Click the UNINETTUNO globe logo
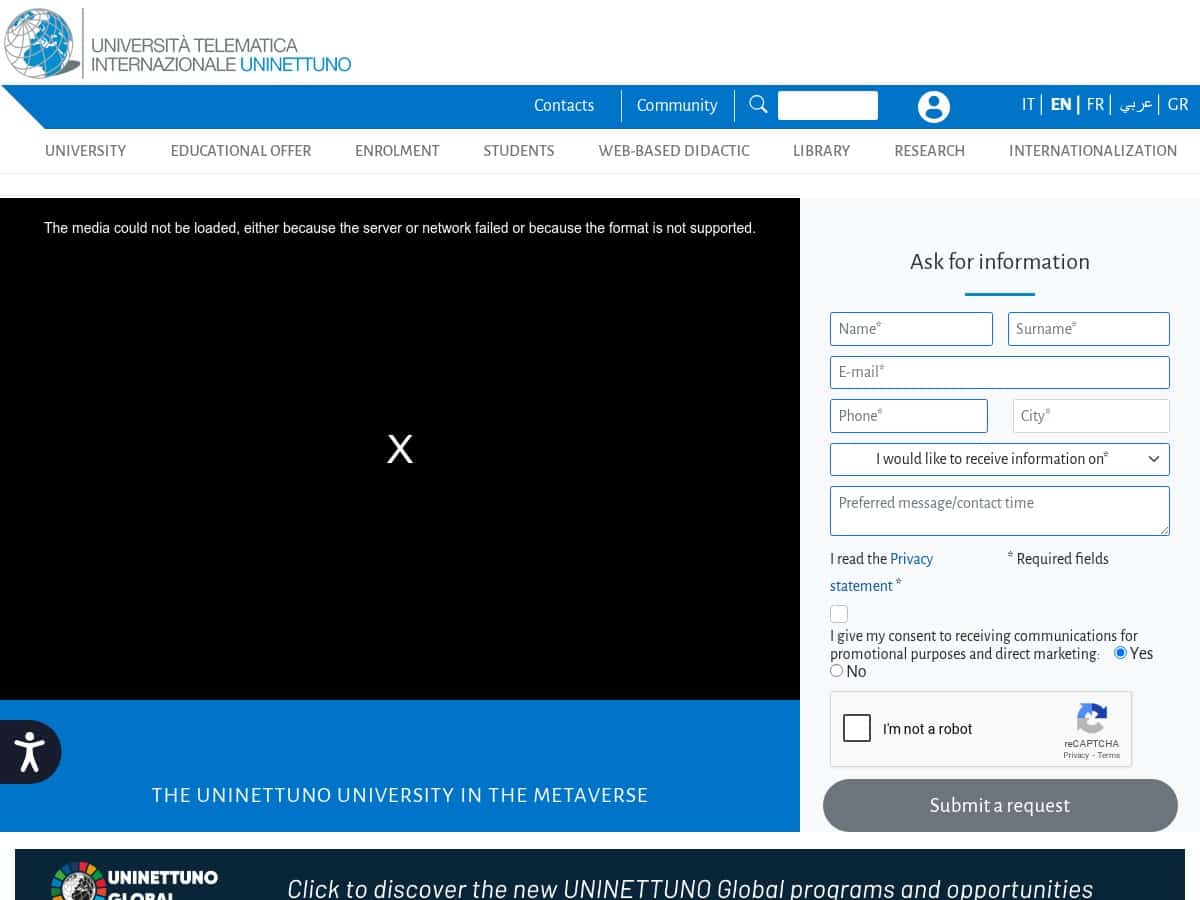 click(x=42, y=43)
